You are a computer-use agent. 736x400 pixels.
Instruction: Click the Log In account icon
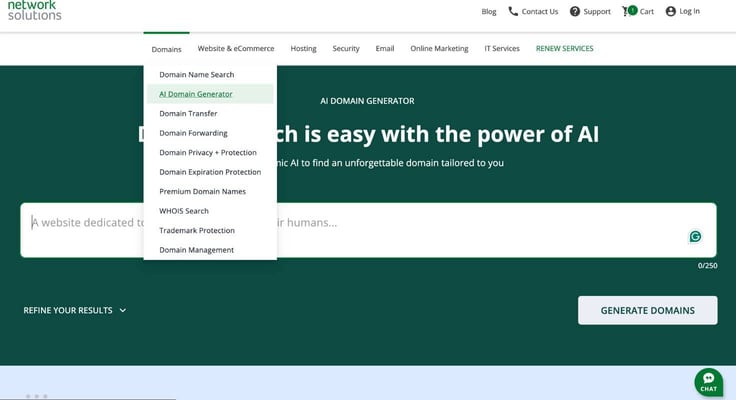pyautogui.click(x=671, y=11)
